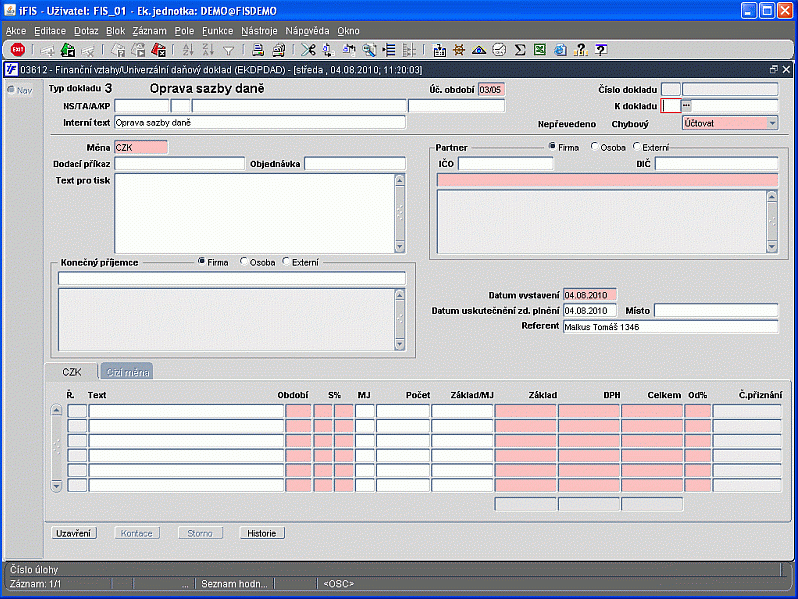
Task: Click the sort ascending A-Z icon
Action: click(x=188, y=50)
